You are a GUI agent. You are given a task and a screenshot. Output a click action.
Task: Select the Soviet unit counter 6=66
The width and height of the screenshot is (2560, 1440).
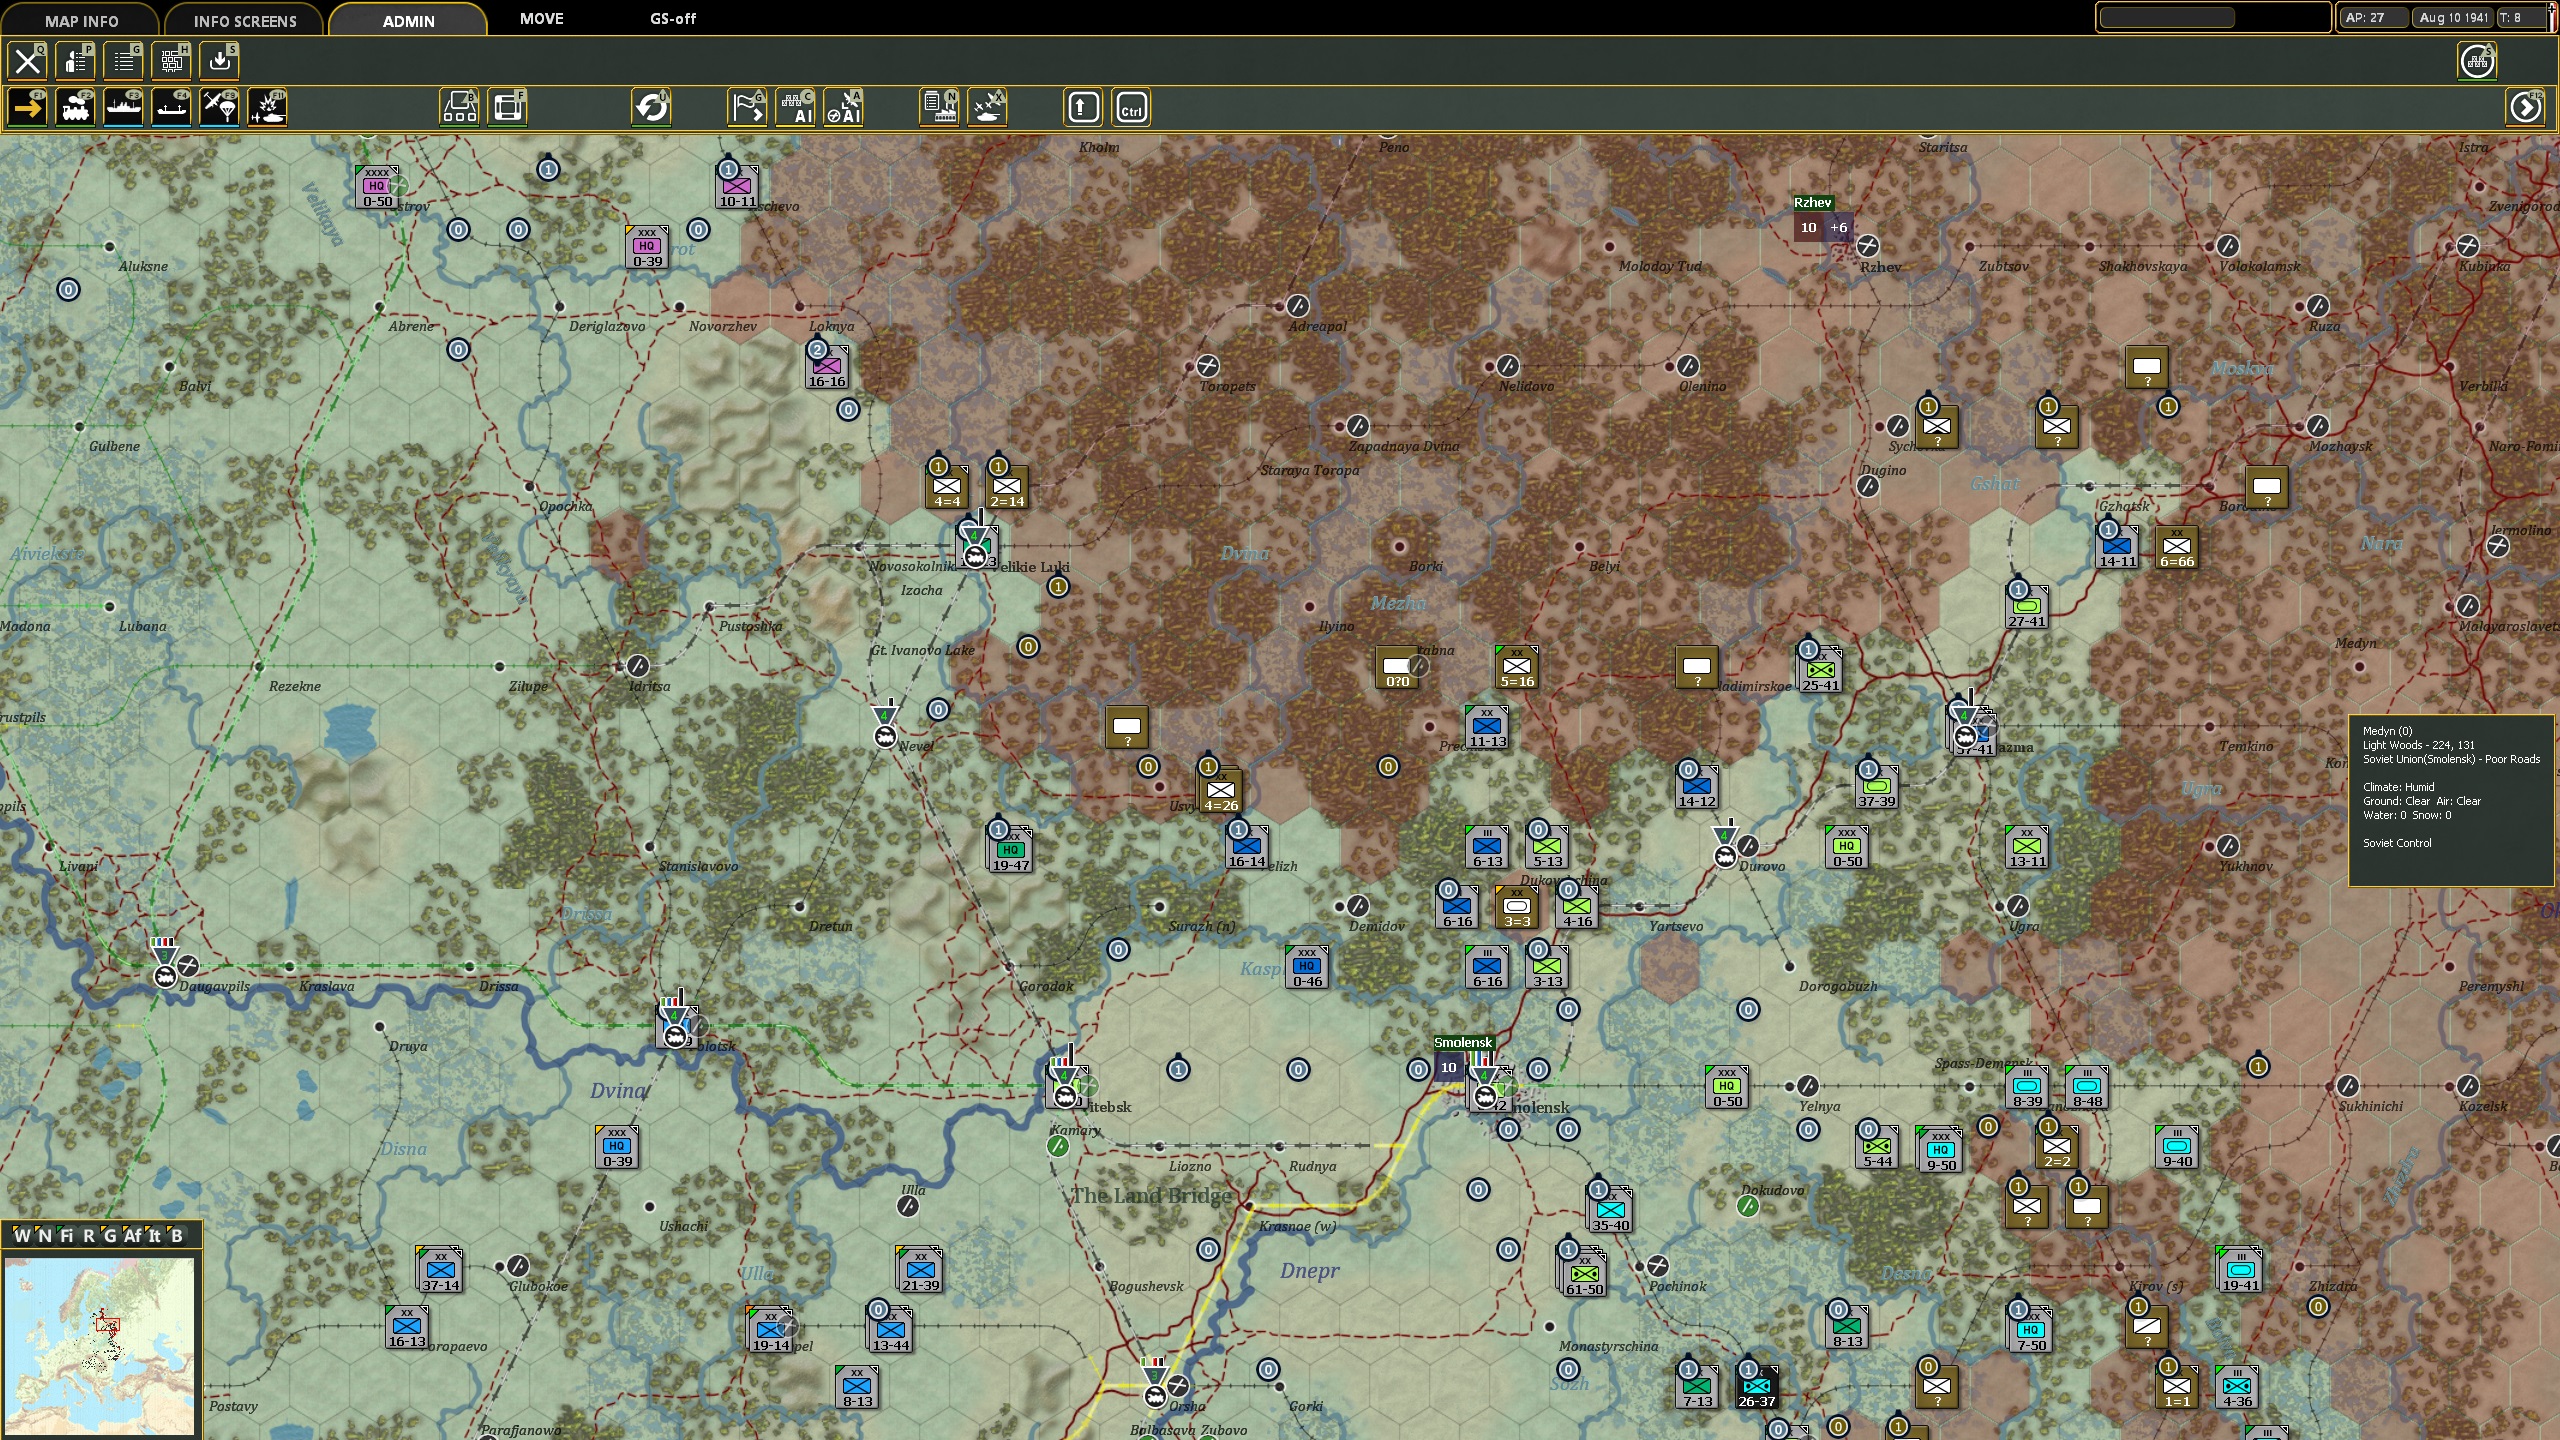(2177, 547)
